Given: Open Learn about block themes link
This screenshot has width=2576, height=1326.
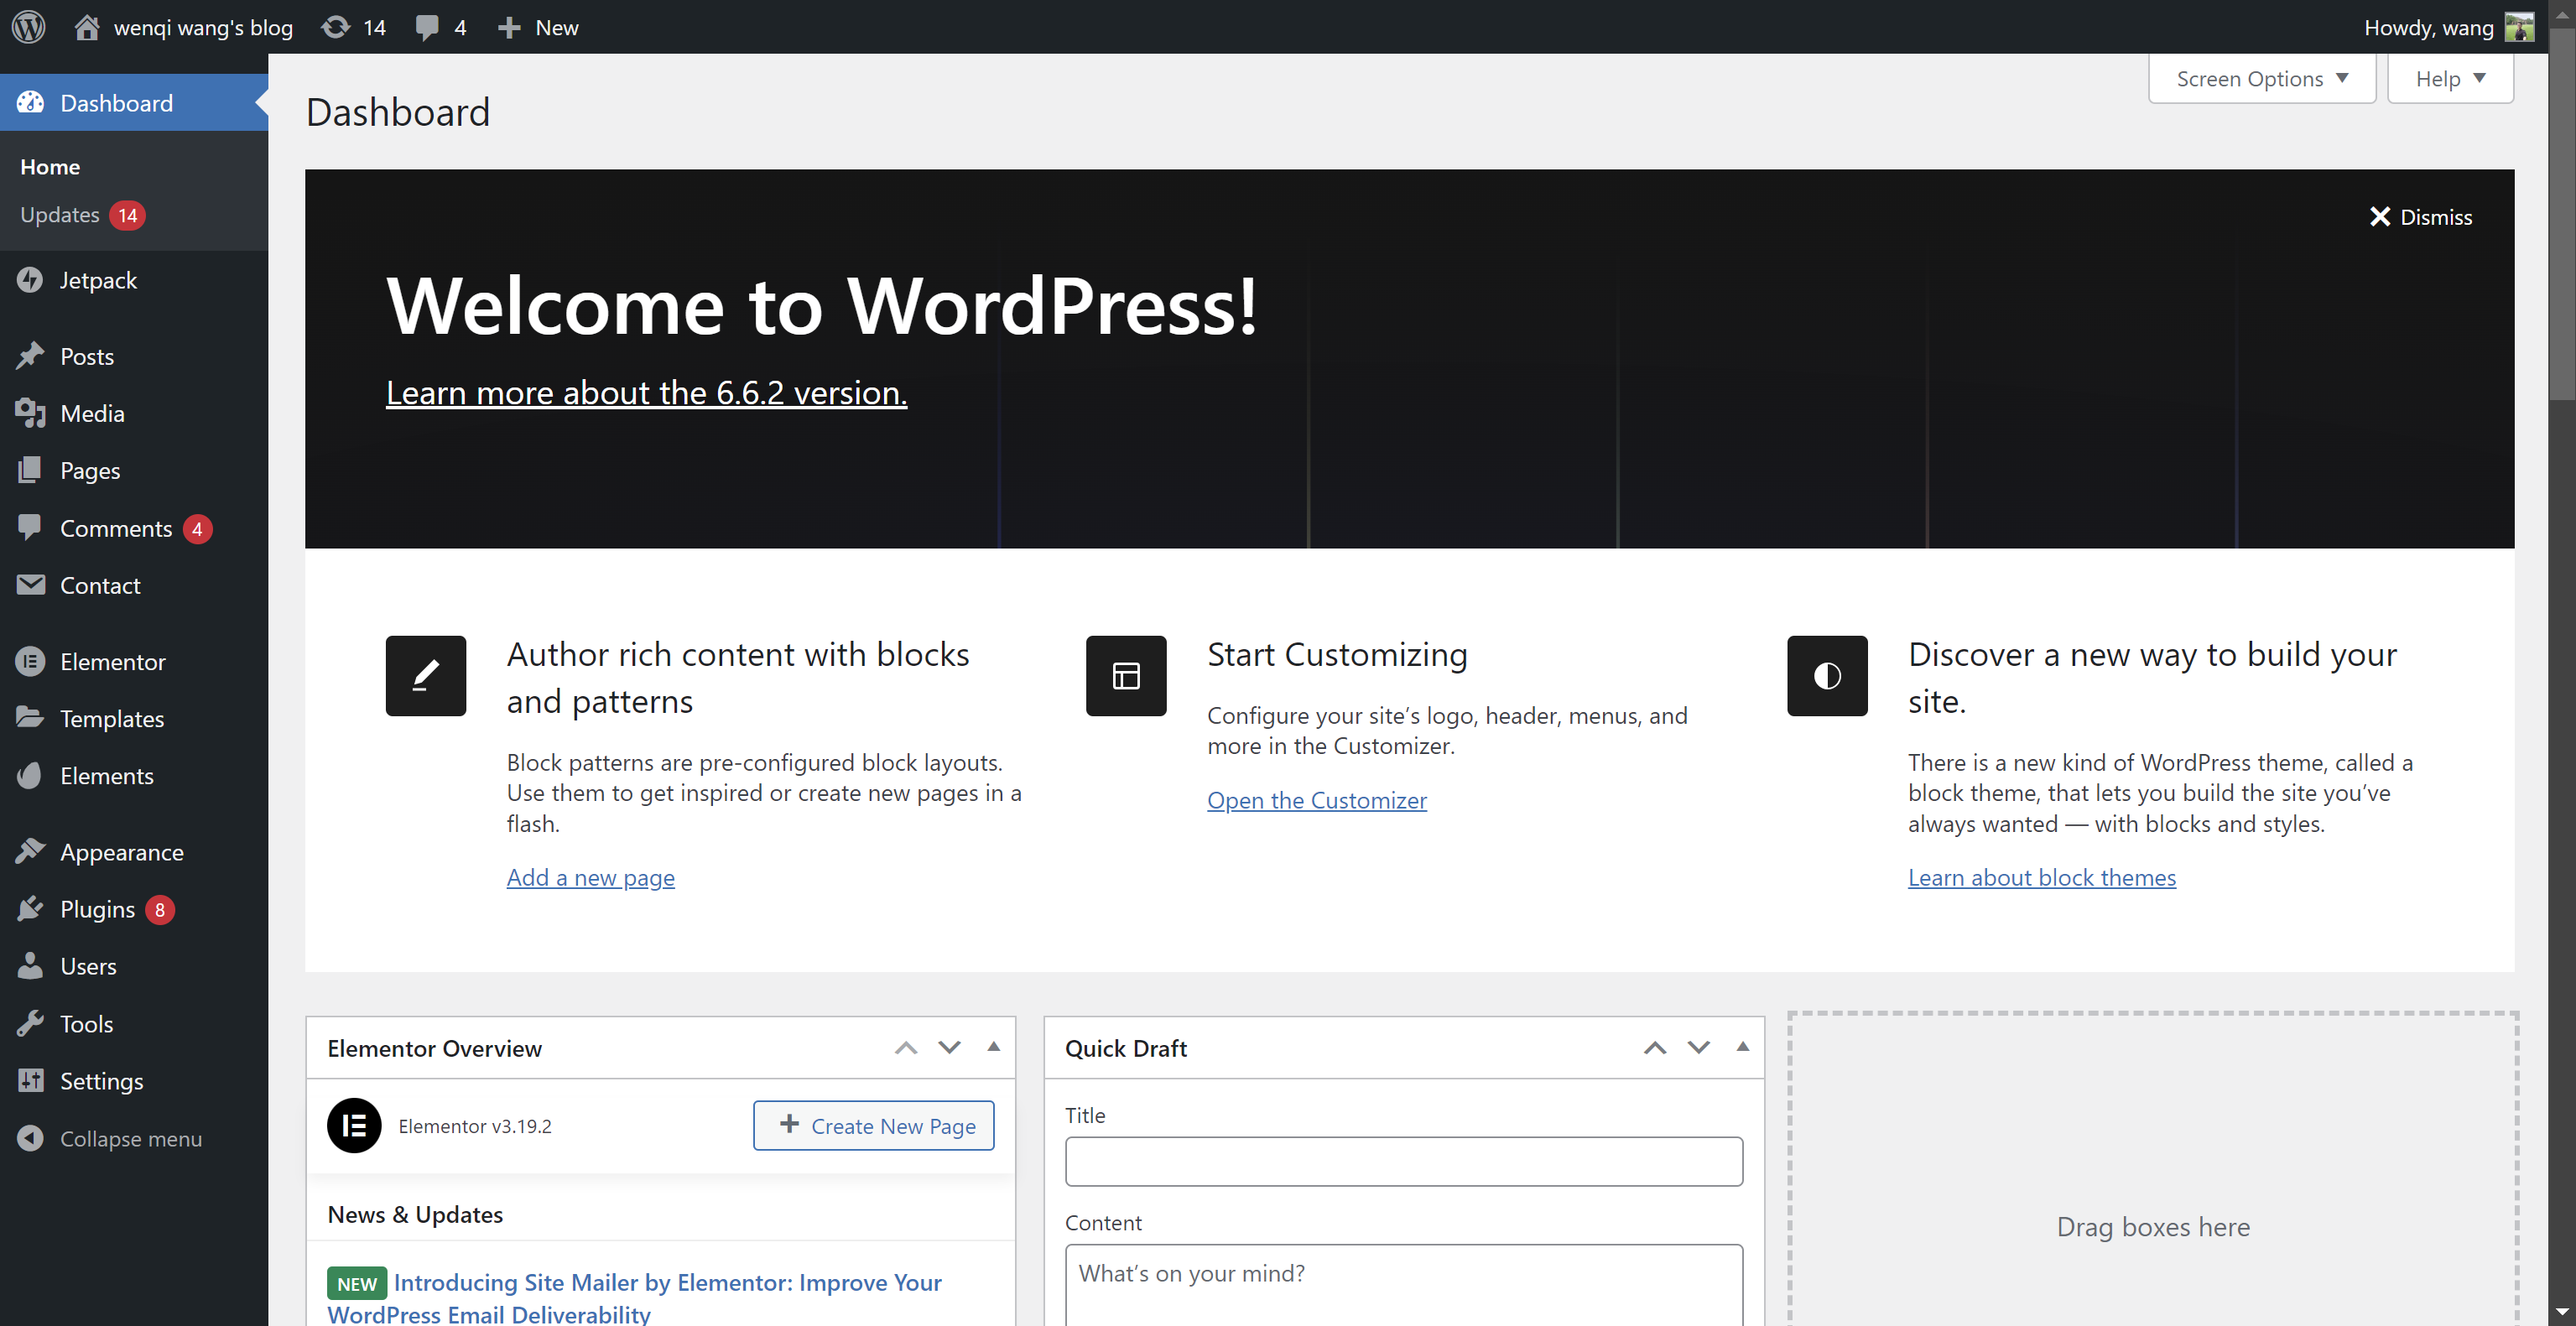Looking at the screenshot, I should (2041, 877).
